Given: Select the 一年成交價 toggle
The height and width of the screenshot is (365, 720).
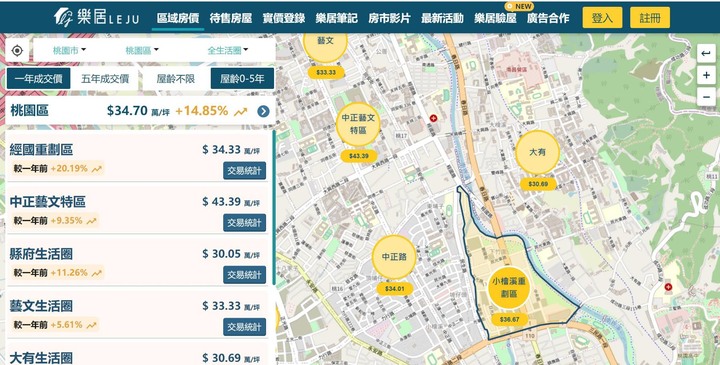Looking at the screenshot, I should [39, 79].
